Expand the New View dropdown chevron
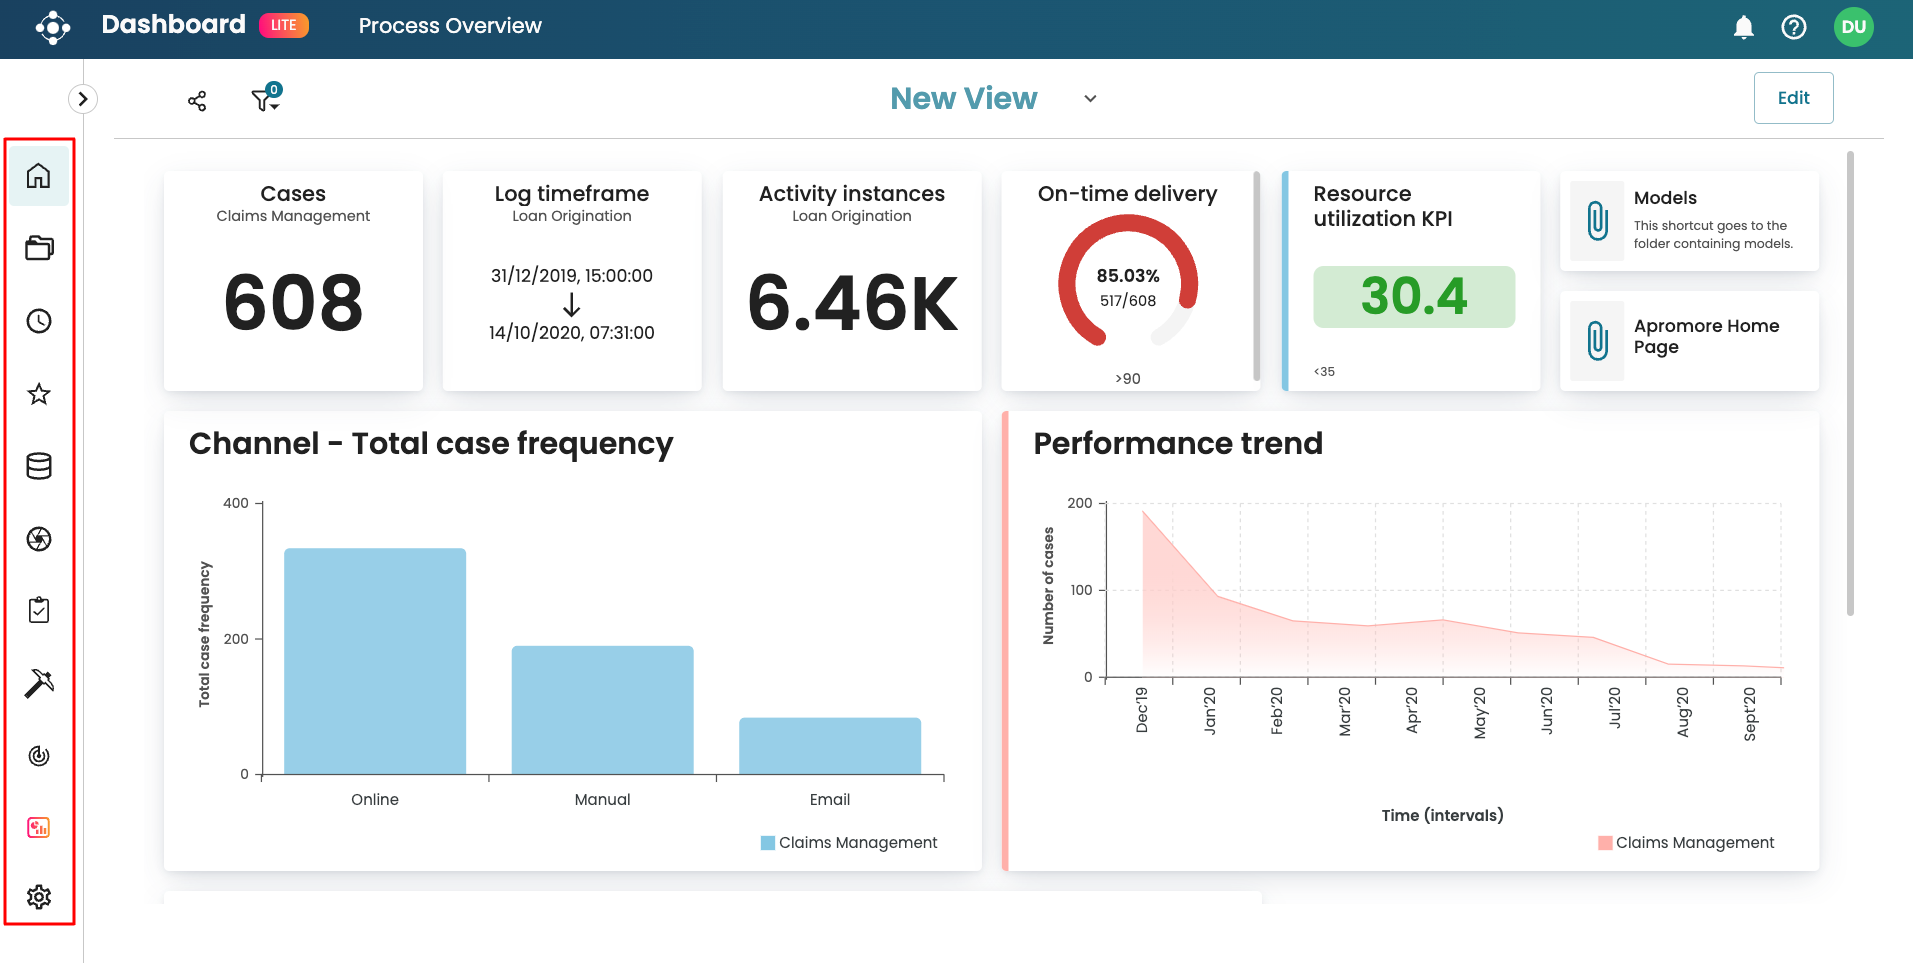Viewport: 1913px width, 963px height. tap(1090, 99)
